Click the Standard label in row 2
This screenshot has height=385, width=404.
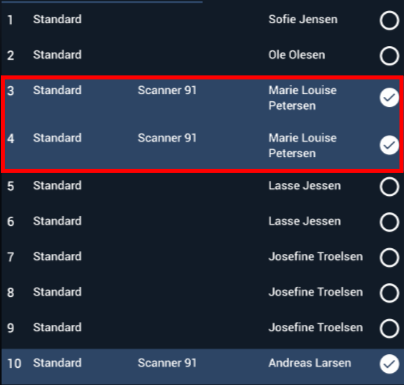57,55
